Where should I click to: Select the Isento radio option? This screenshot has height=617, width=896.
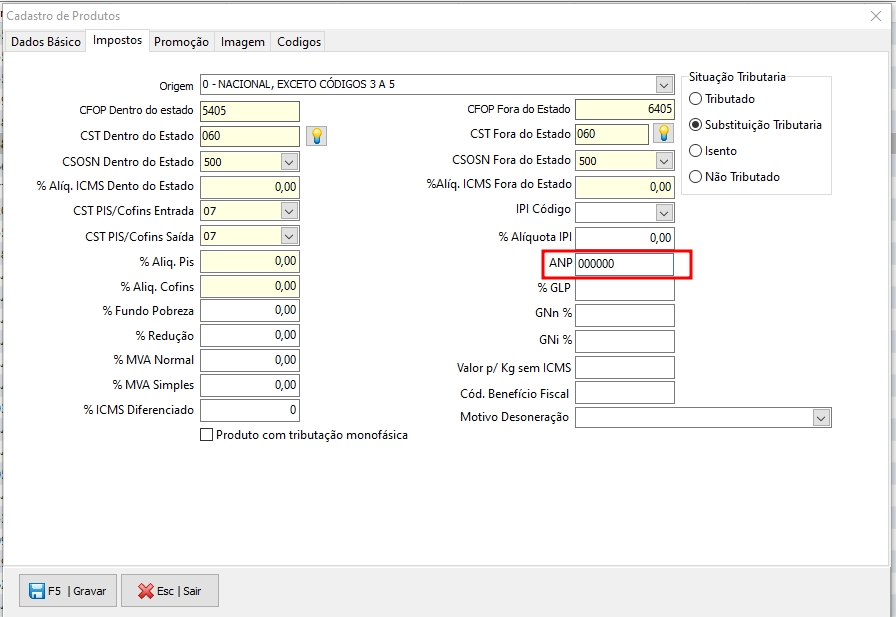tap(696, 151)
